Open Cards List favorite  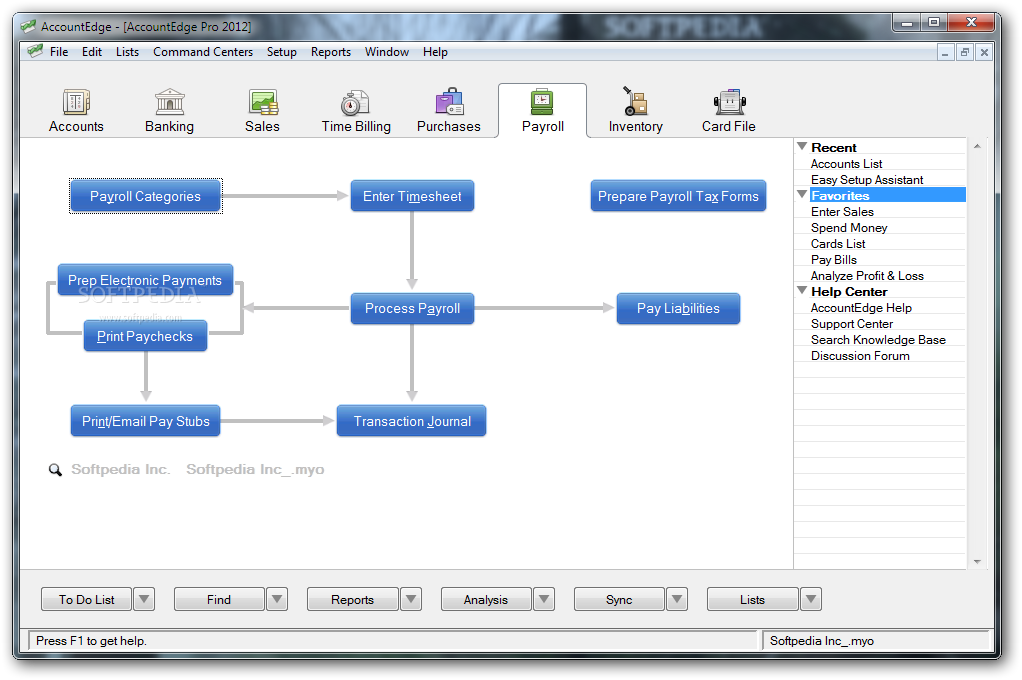pyautogui.click(x=838, y=243)
